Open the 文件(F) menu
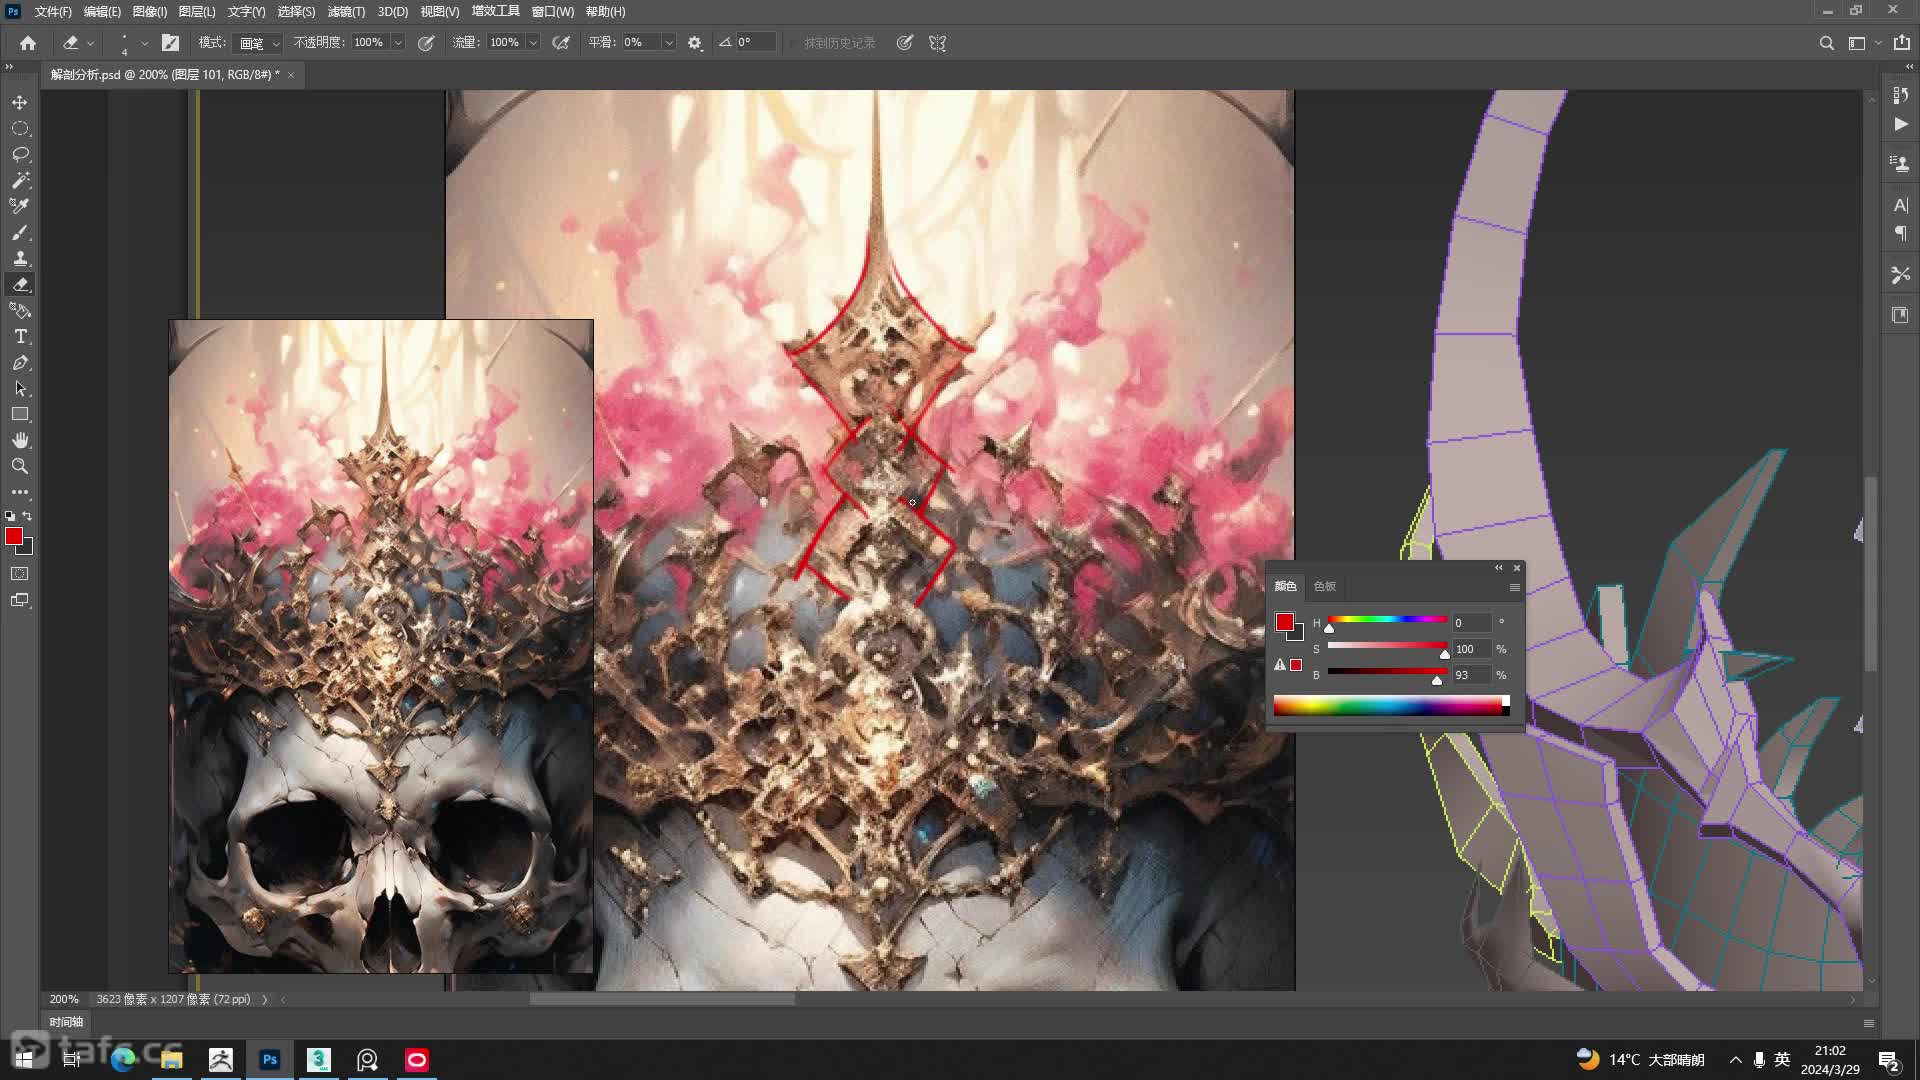Screen dimensions: 1920x1080 coord(53,12)
